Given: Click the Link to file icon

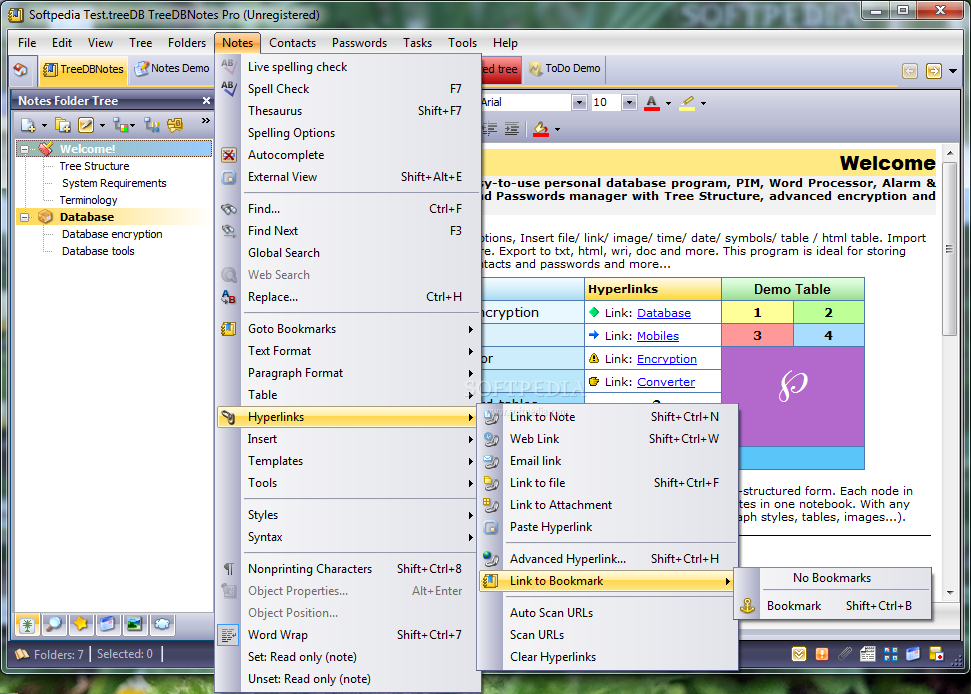Looking at the screenshot, I should click(x=491, y=483).
